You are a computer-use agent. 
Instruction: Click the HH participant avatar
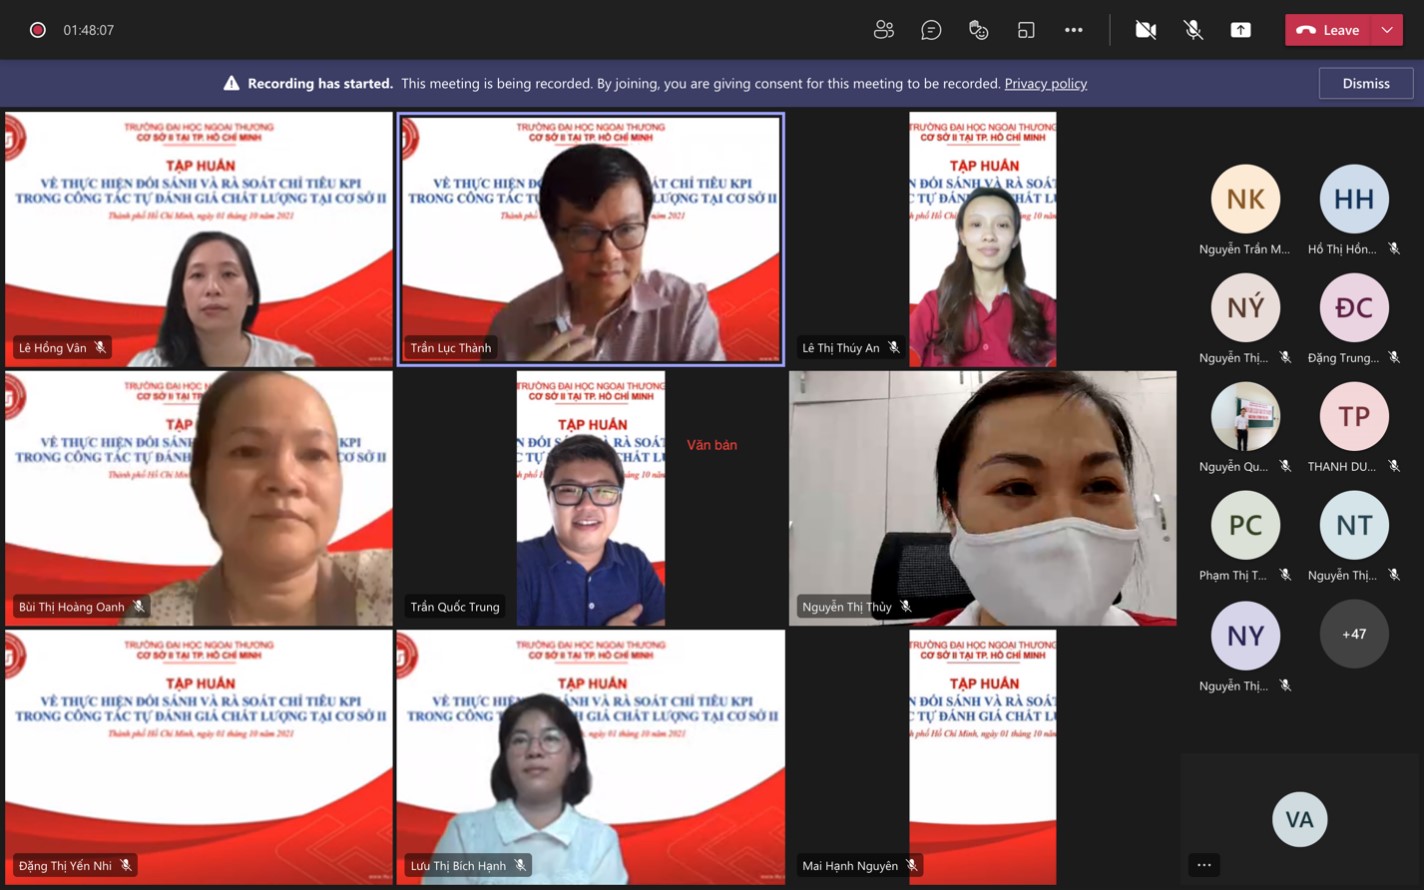tap(1354, 199)
